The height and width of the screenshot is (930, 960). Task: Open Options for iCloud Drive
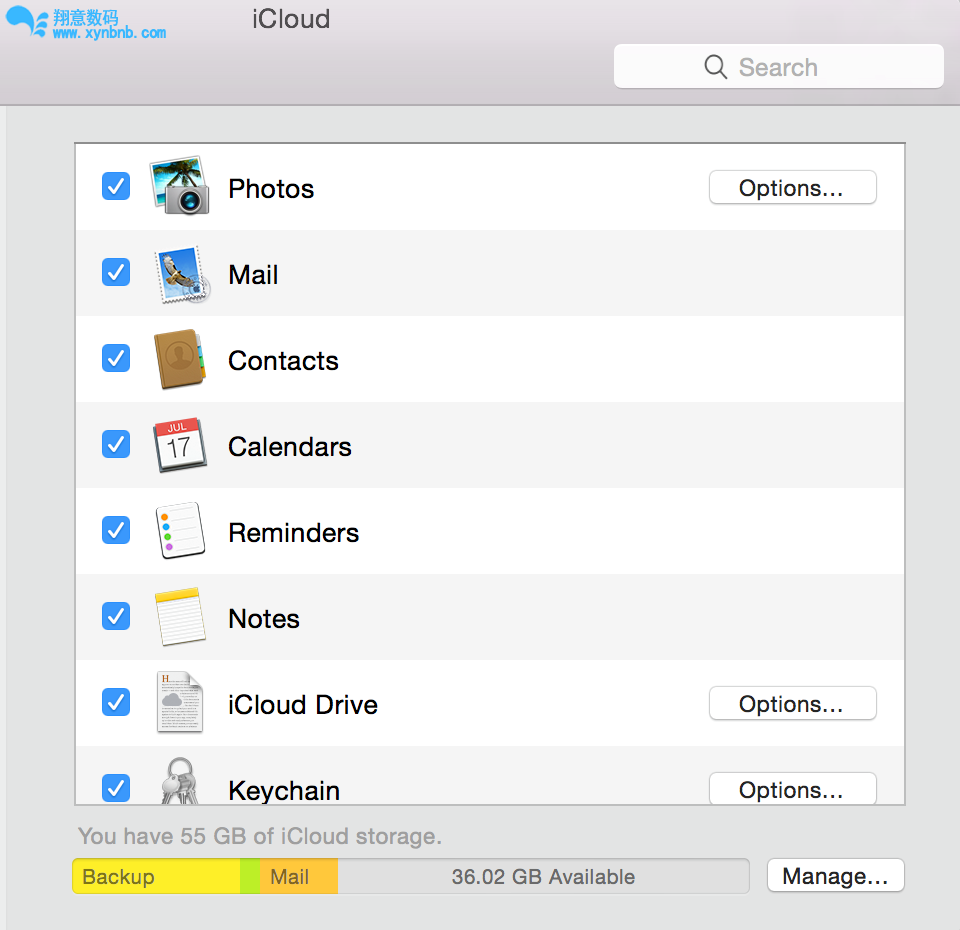pyautogui.click(x=792, y=703)
